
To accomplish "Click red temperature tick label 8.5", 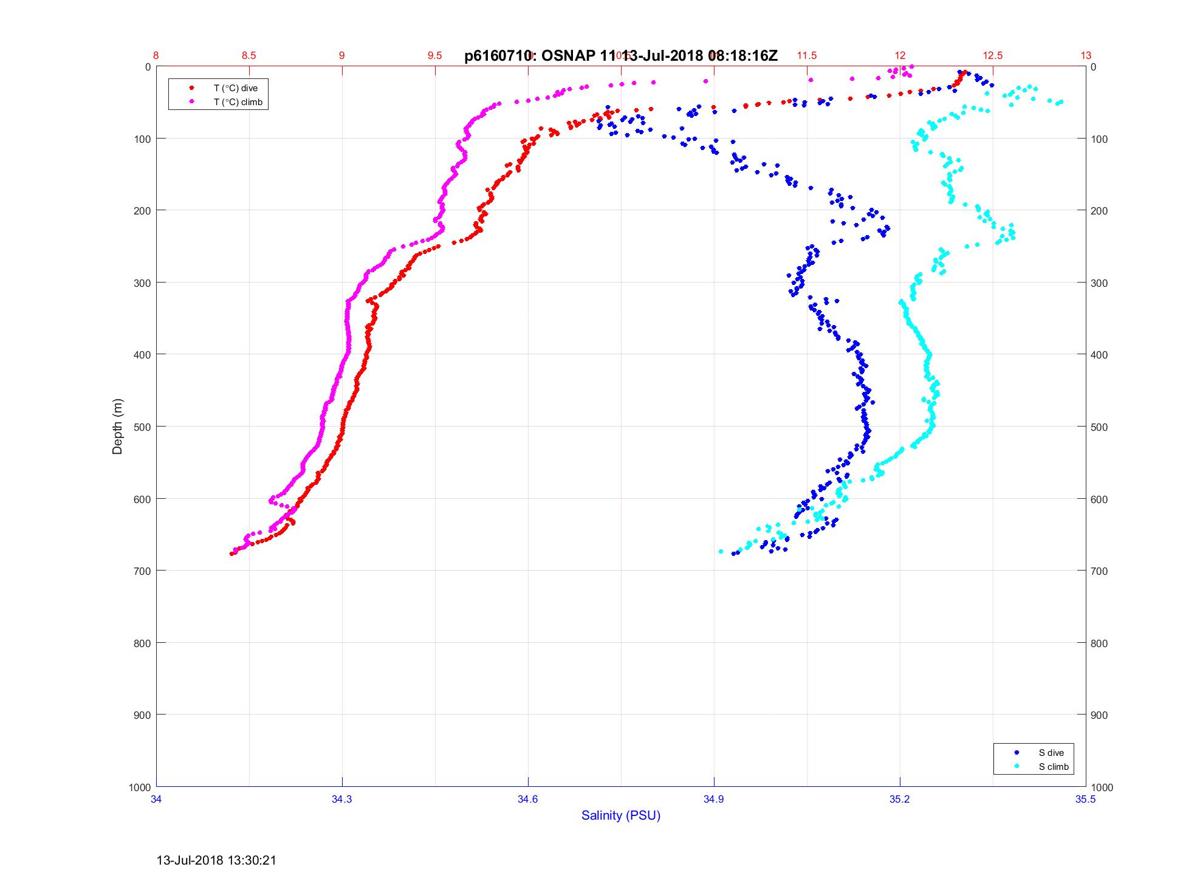I will pyautogui.click(x=249, y=55).
